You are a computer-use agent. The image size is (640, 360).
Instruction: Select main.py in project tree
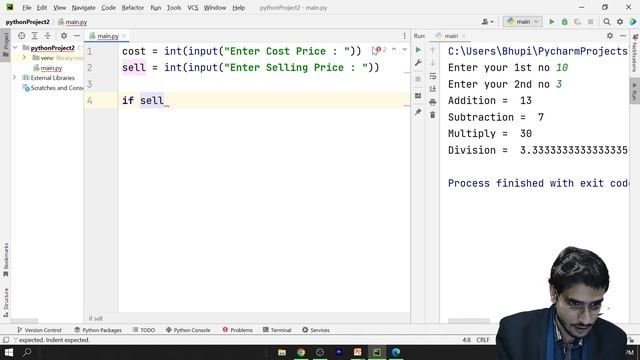(x=51, y=68)
